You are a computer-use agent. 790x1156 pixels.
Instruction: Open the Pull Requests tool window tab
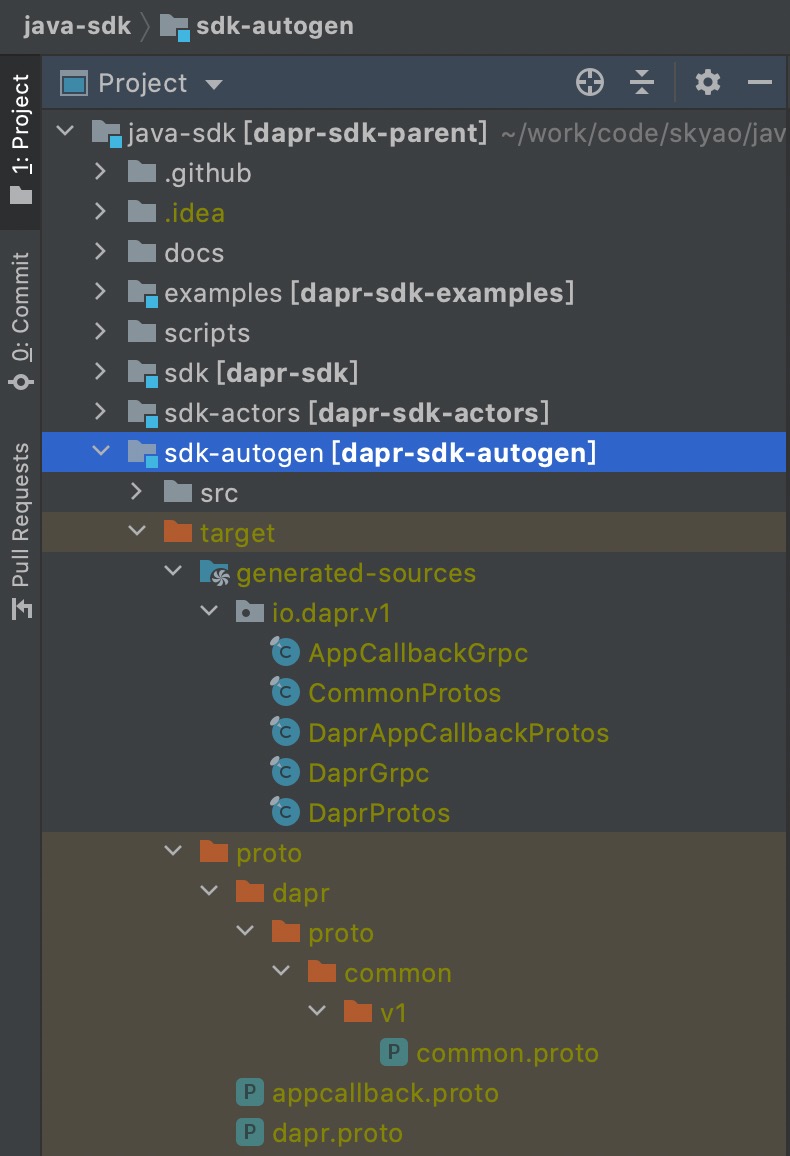pos(21,531)
